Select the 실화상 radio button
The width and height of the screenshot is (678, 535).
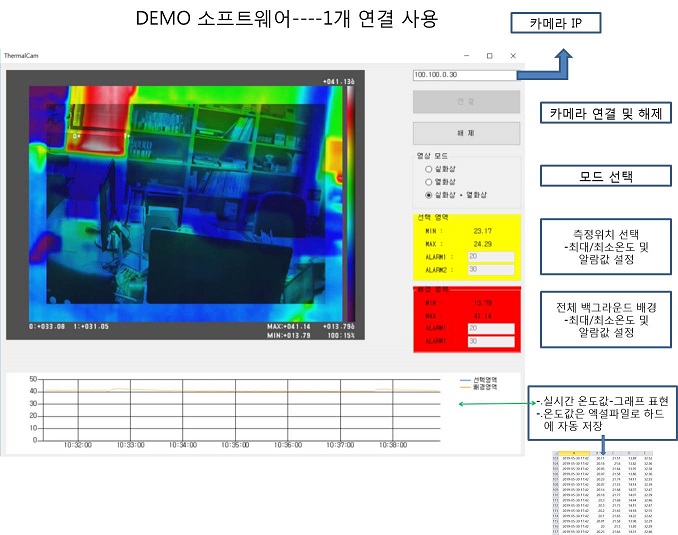tap(429, 169)
